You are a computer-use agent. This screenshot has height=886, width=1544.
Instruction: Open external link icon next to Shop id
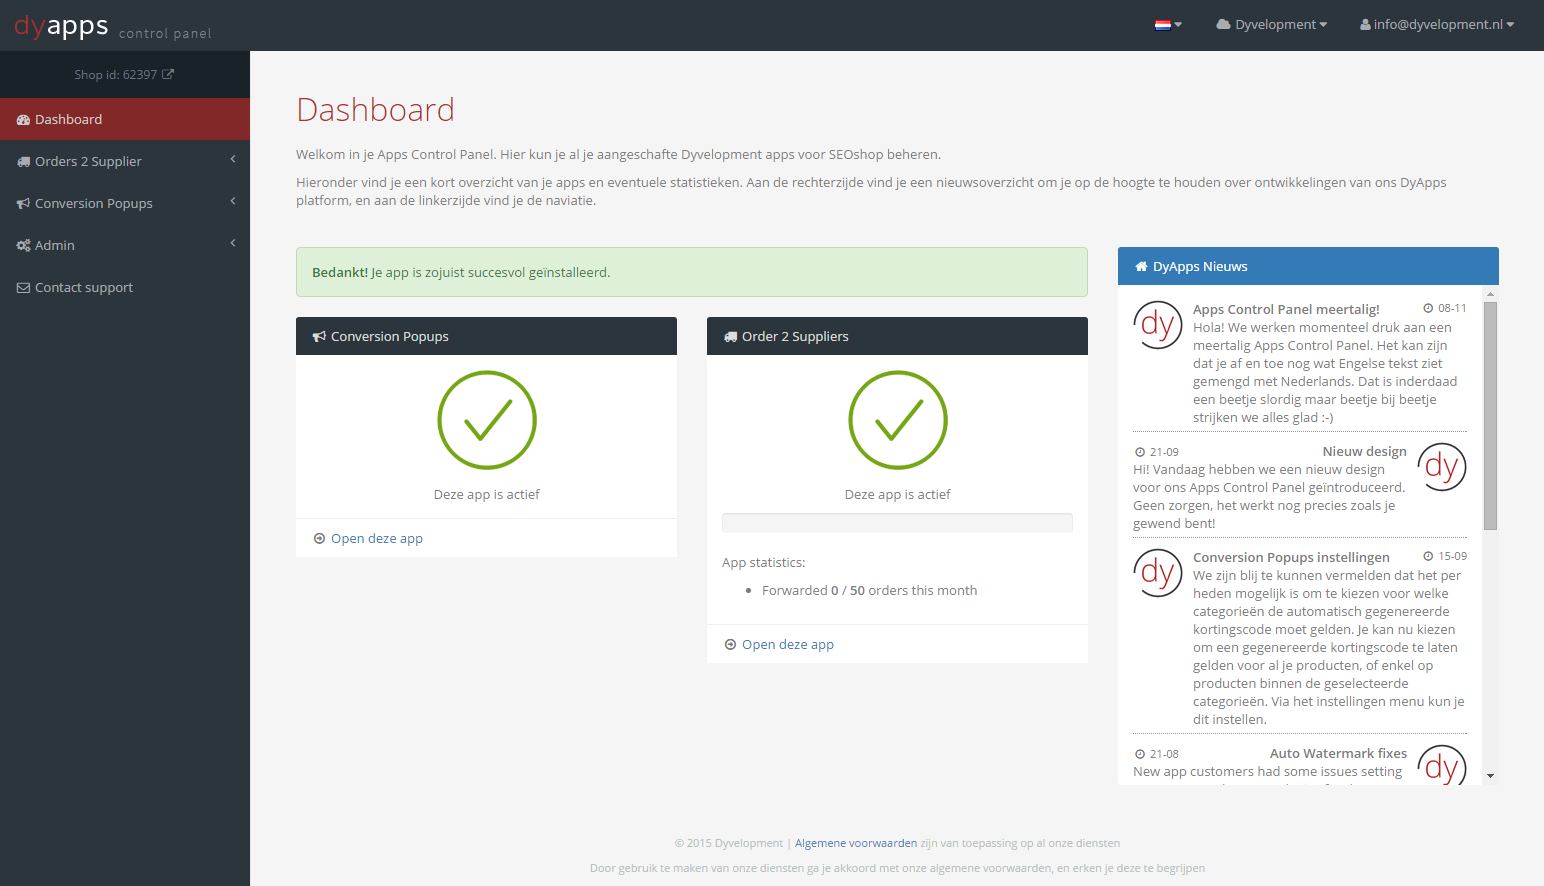(x=168, y=74)
